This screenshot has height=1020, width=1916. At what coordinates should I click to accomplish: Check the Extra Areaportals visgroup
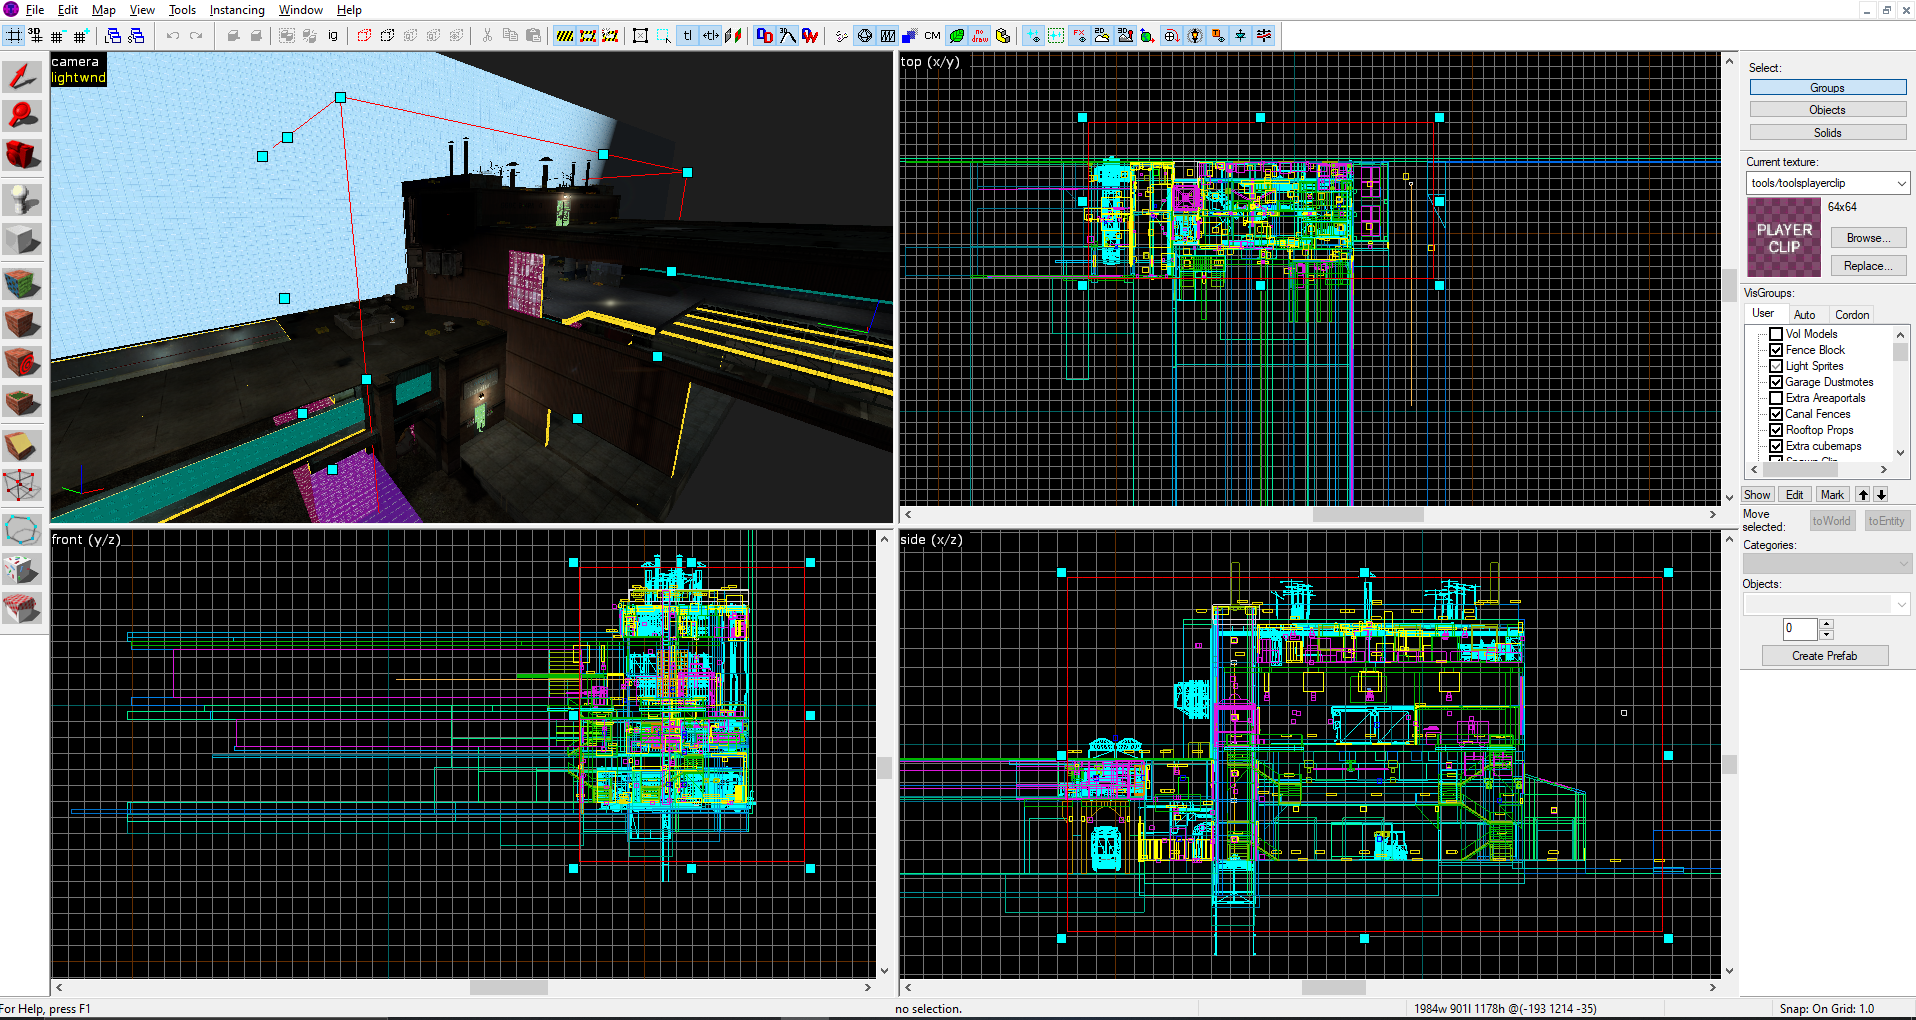[x=1776, y=398]
